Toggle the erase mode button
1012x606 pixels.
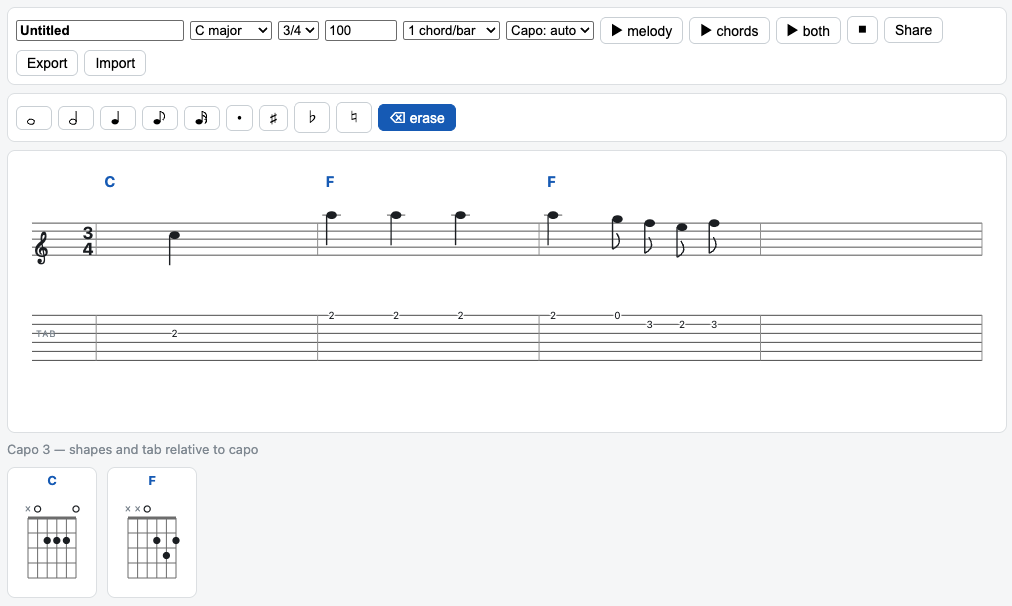(x=417, y=117)
